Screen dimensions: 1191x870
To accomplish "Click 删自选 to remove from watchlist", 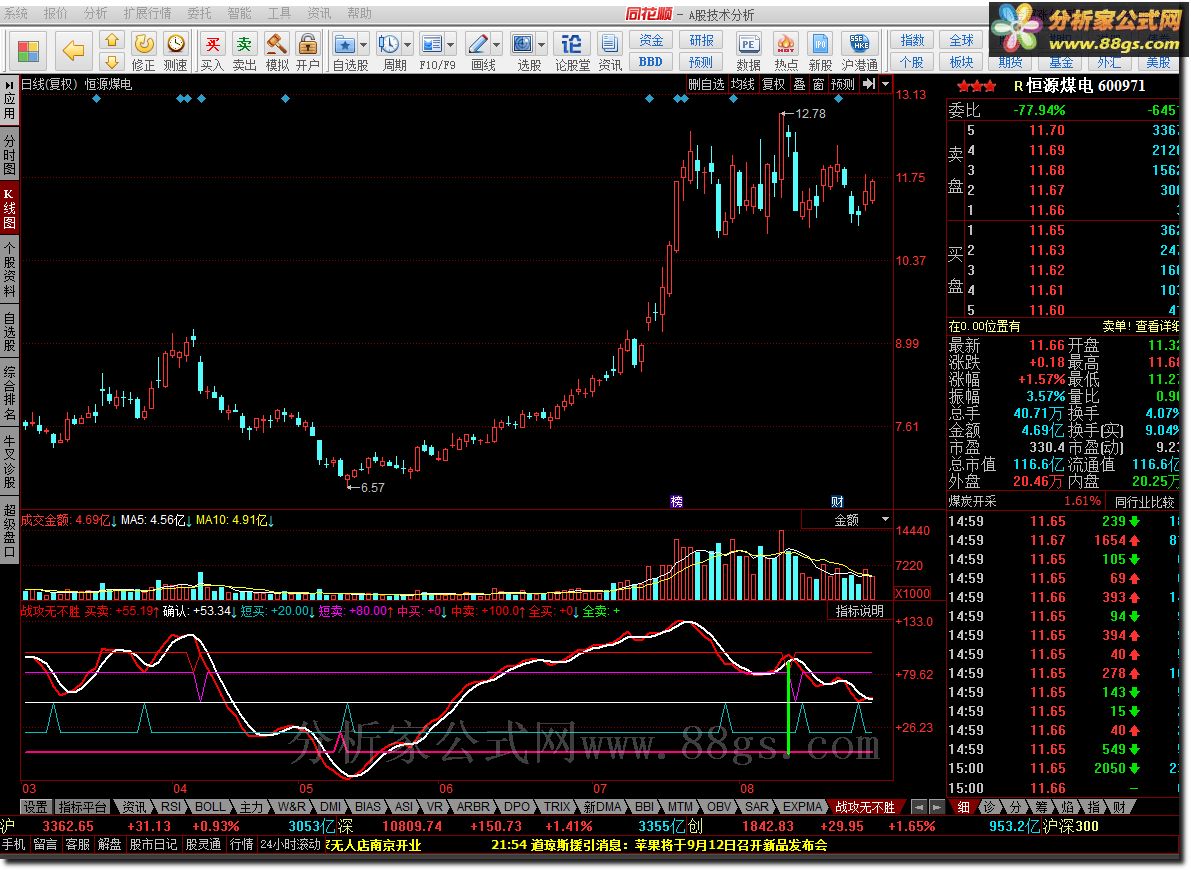I will pyautogui.click(x=706, y=84).
